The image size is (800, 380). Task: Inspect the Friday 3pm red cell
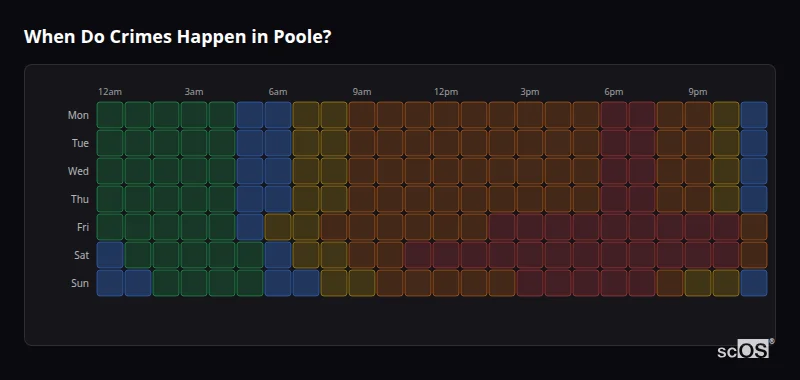[530, 227]
